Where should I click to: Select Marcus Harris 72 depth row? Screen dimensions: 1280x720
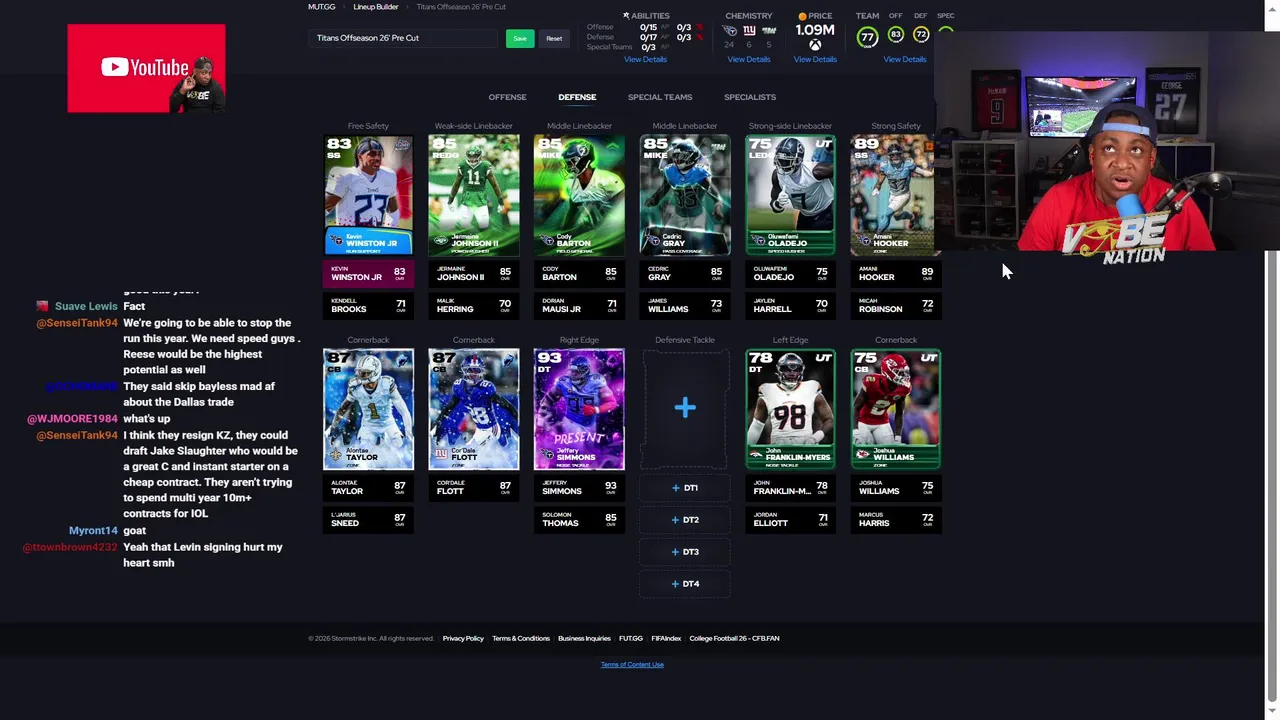click(x=896, y=519)
